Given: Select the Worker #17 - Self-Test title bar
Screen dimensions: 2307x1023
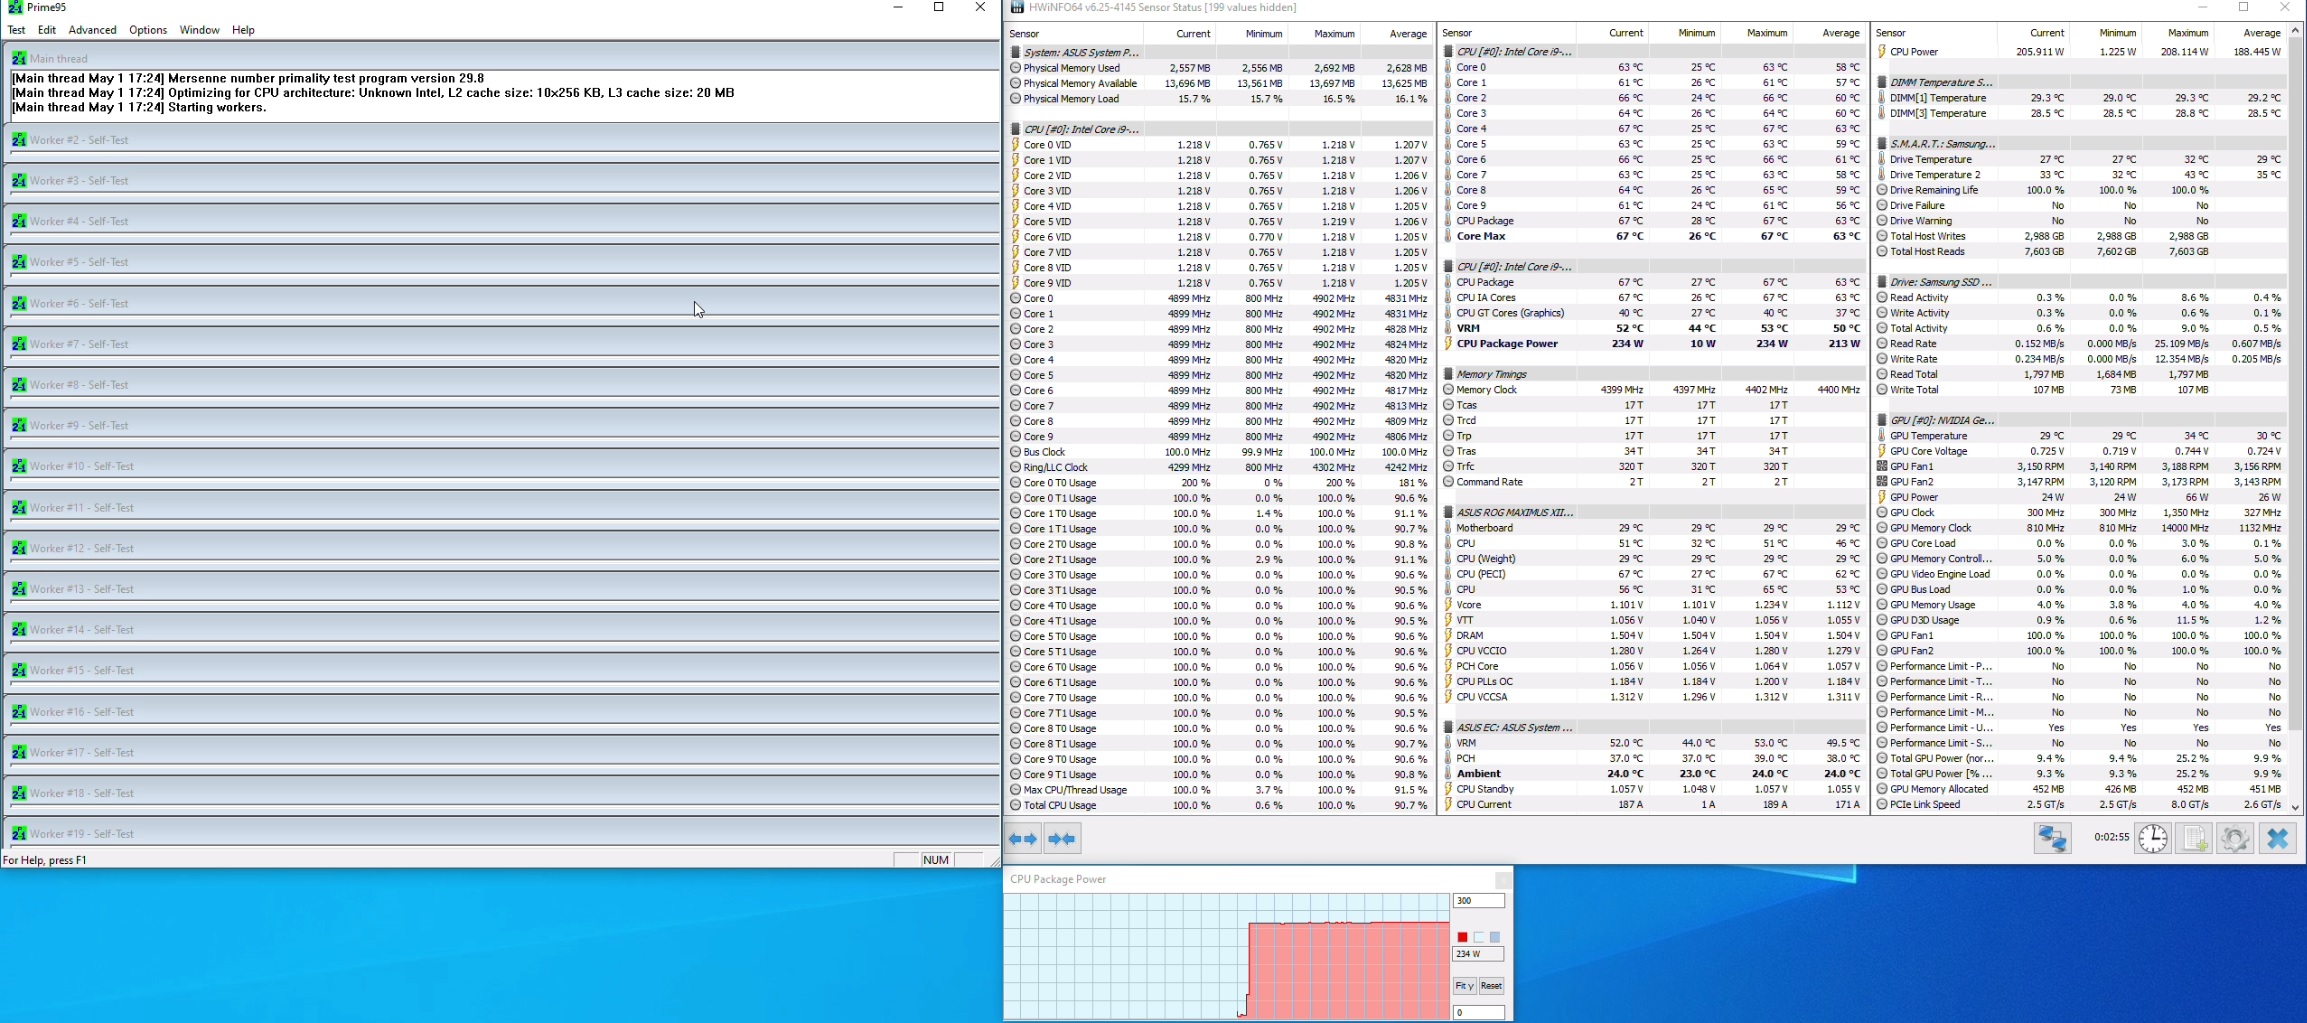Looking at the screenshot, I should [502, 752].
